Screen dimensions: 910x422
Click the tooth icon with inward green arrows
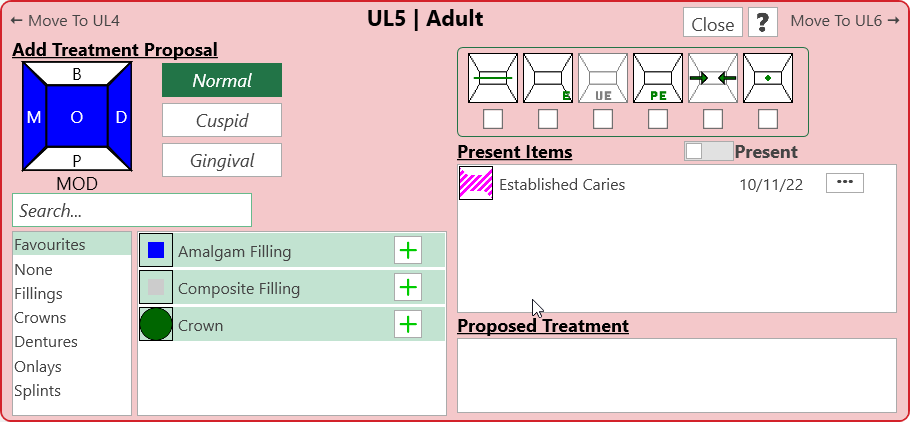point(712,78)
